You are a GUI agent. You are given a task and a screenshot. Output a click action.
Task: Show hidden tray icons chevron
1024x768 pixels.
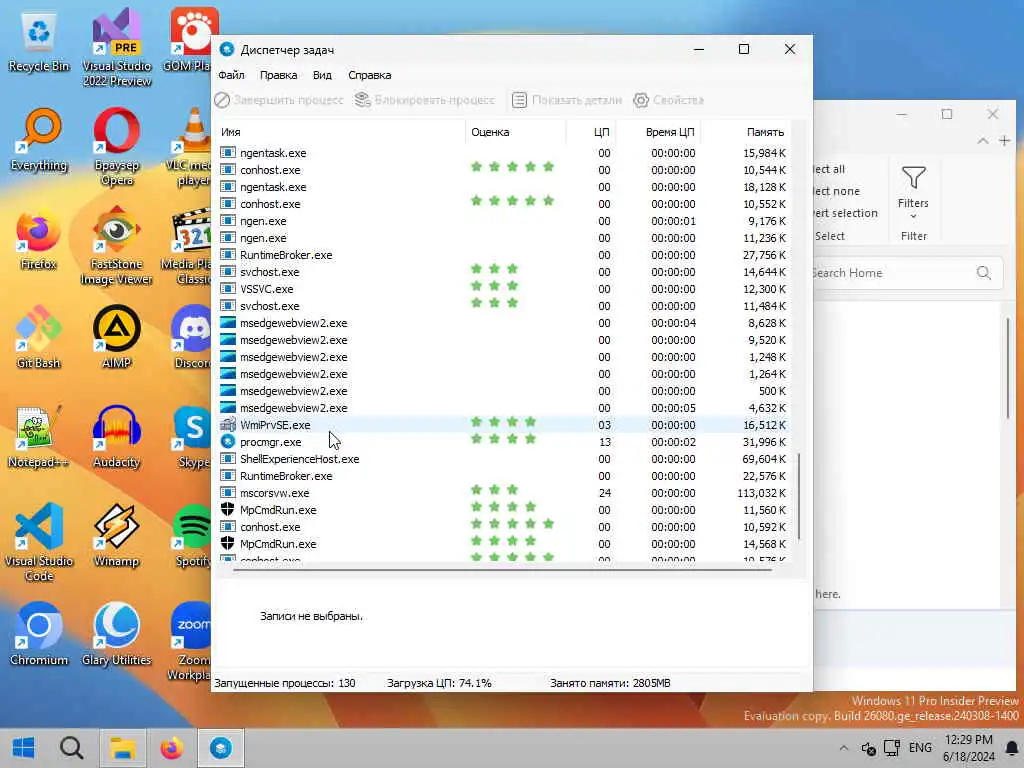[844, 748]
